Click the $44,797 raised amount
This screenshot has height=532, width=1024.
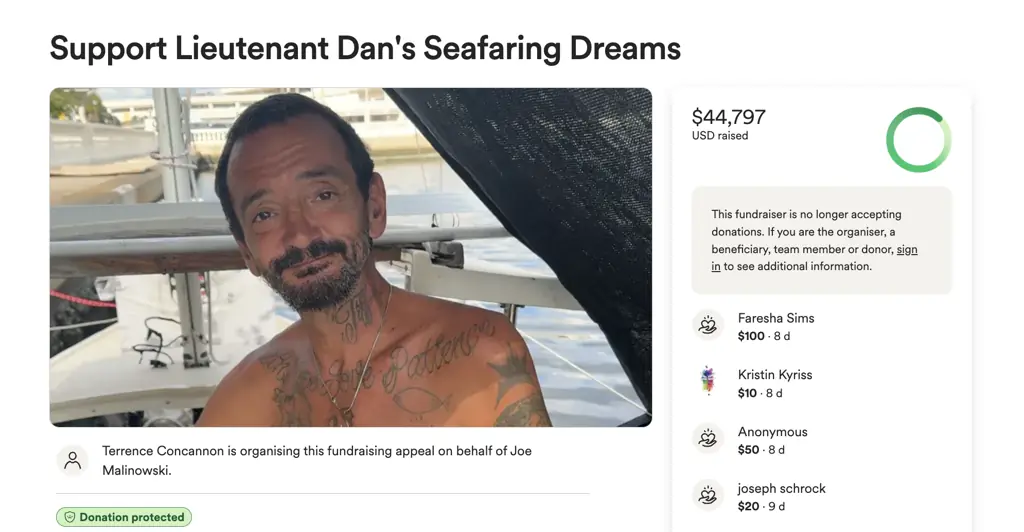[729, 117]
